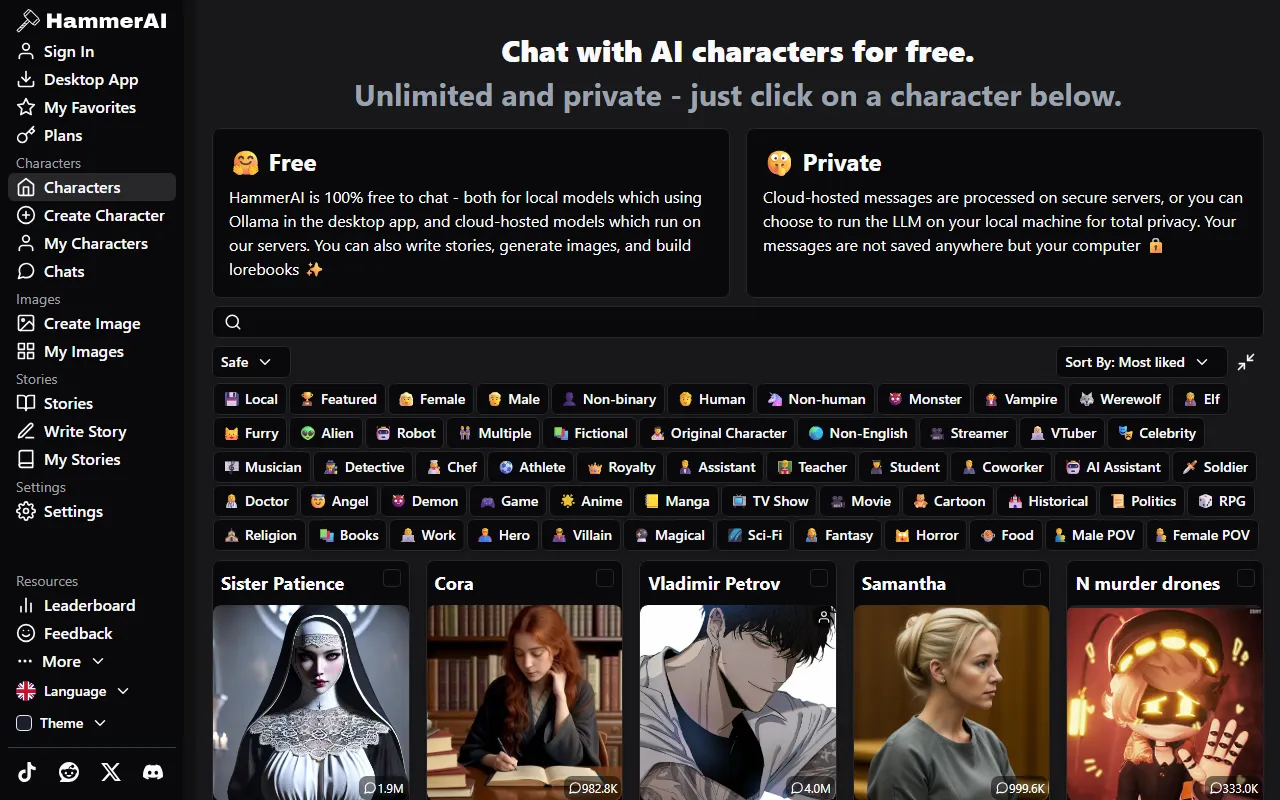Go to My Favorites page

(x=92, y=107)
